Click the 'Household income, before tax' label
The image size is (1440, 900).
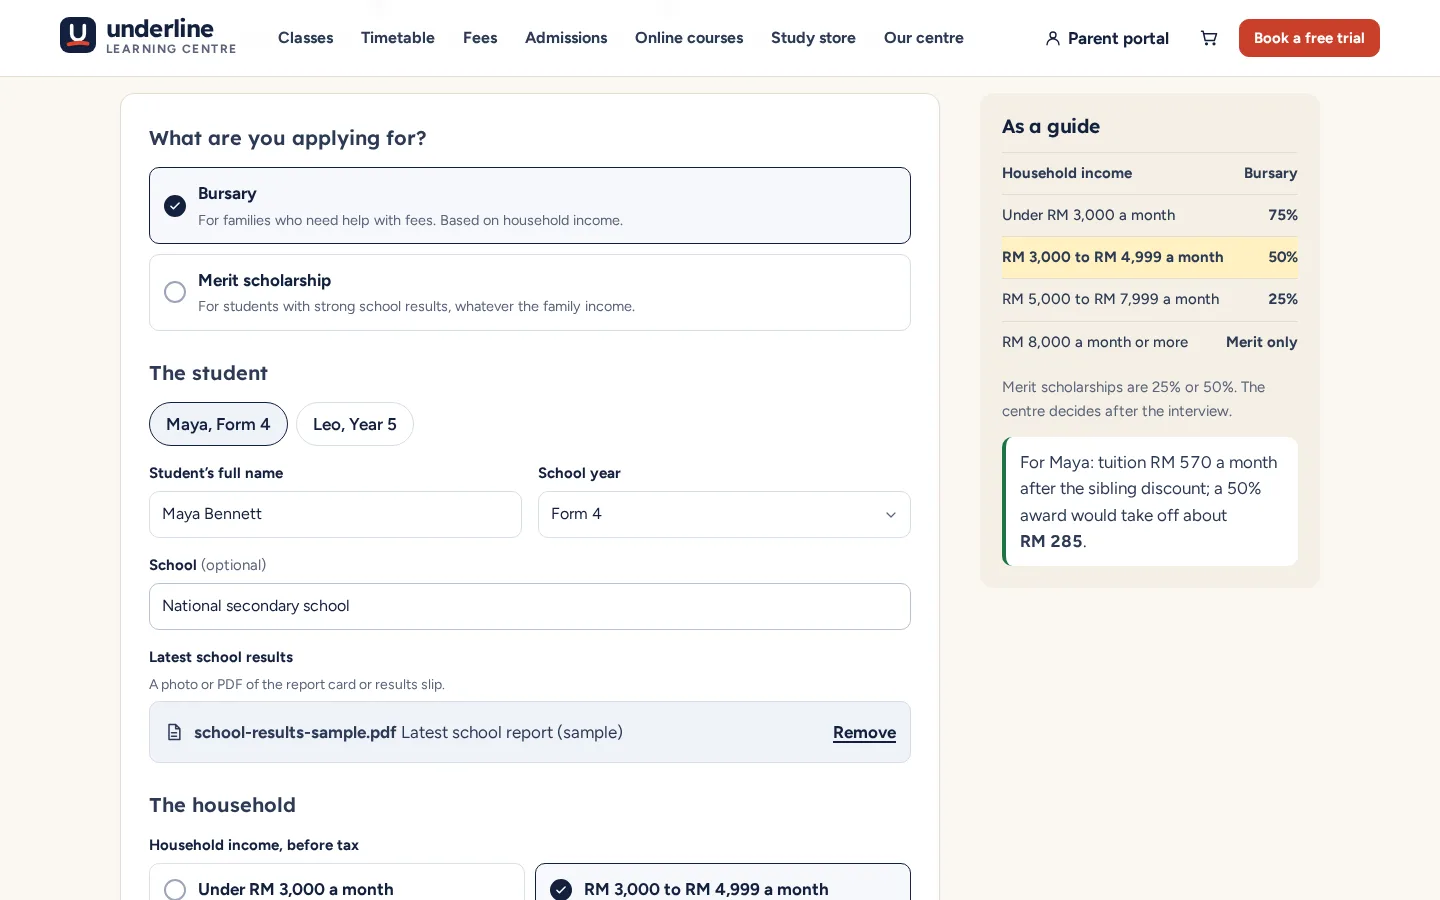[254, 845]
